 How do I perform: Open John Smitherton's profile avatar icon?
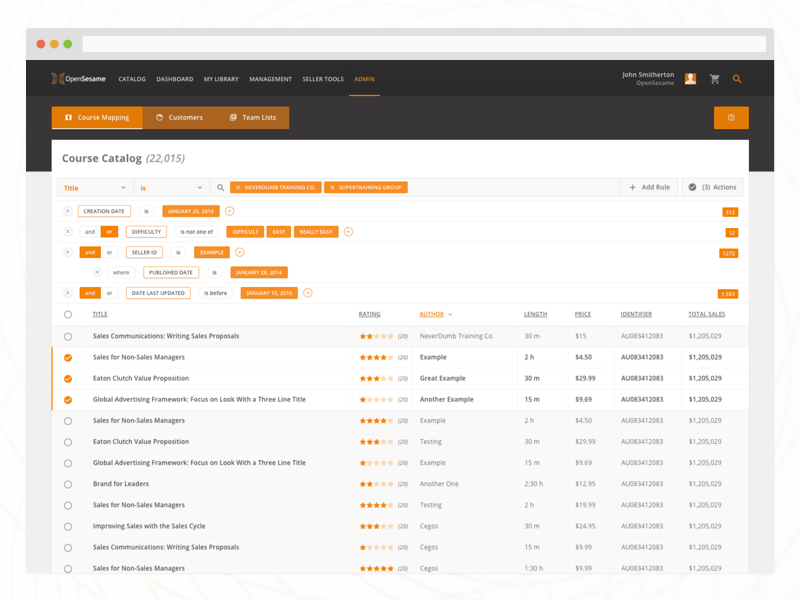tap(690, 78)
